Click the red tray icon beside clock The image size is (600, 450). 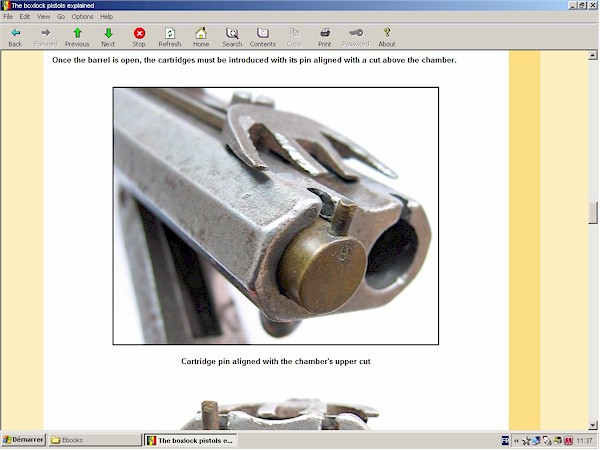point(568,441)
